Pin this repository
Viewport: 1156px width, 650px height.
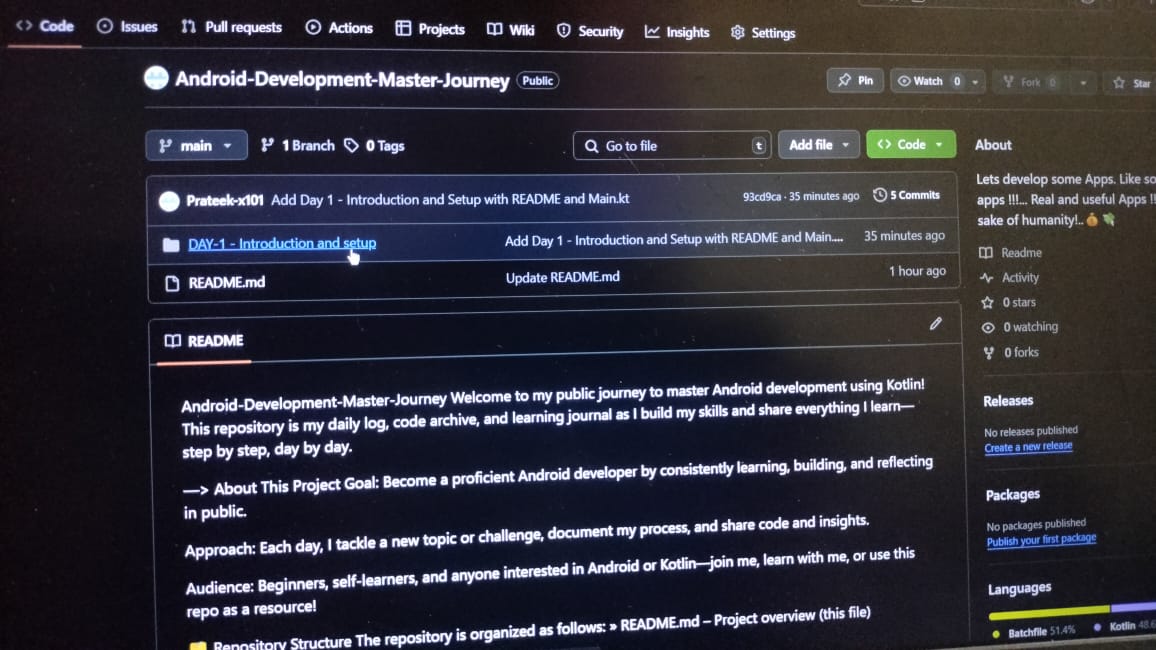[855, 81]
